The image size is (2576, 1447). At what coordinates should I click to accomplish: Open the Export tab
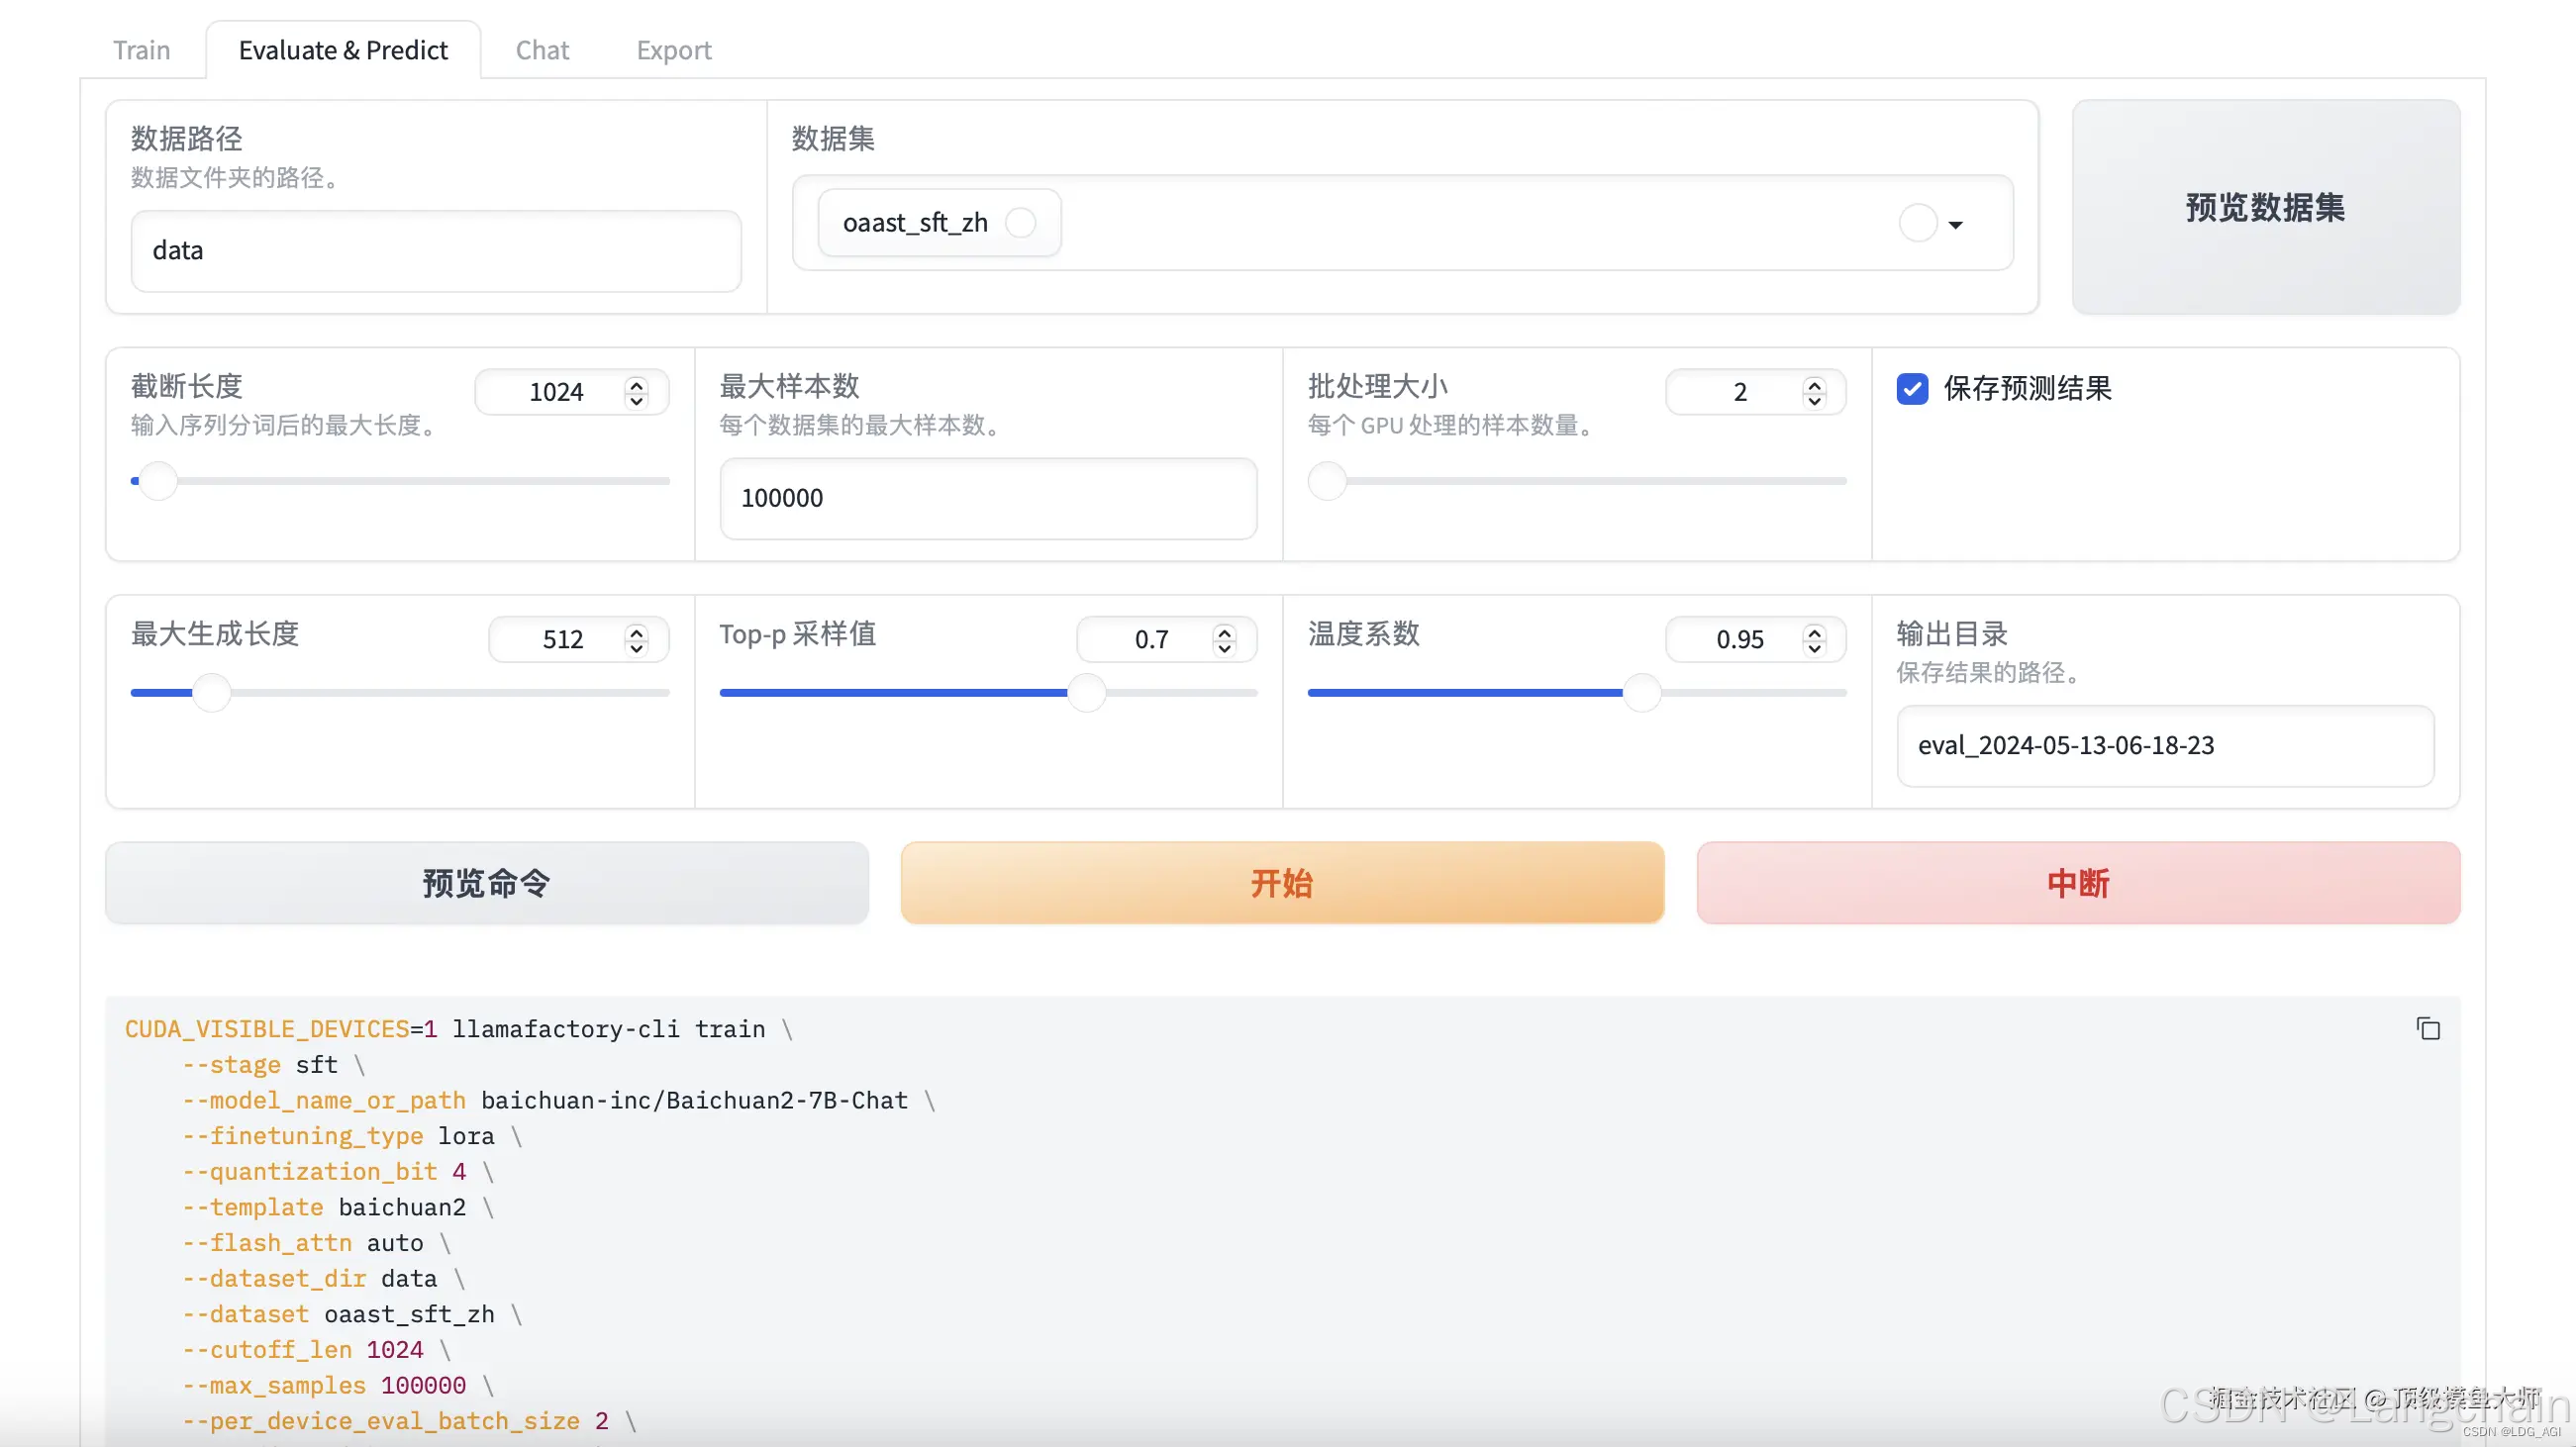click(674, 50)
